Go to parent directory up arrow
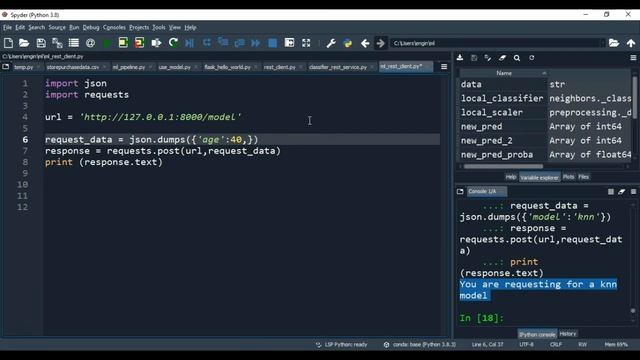The width and height of the screenshot is (640, 360). click(631, 43)
